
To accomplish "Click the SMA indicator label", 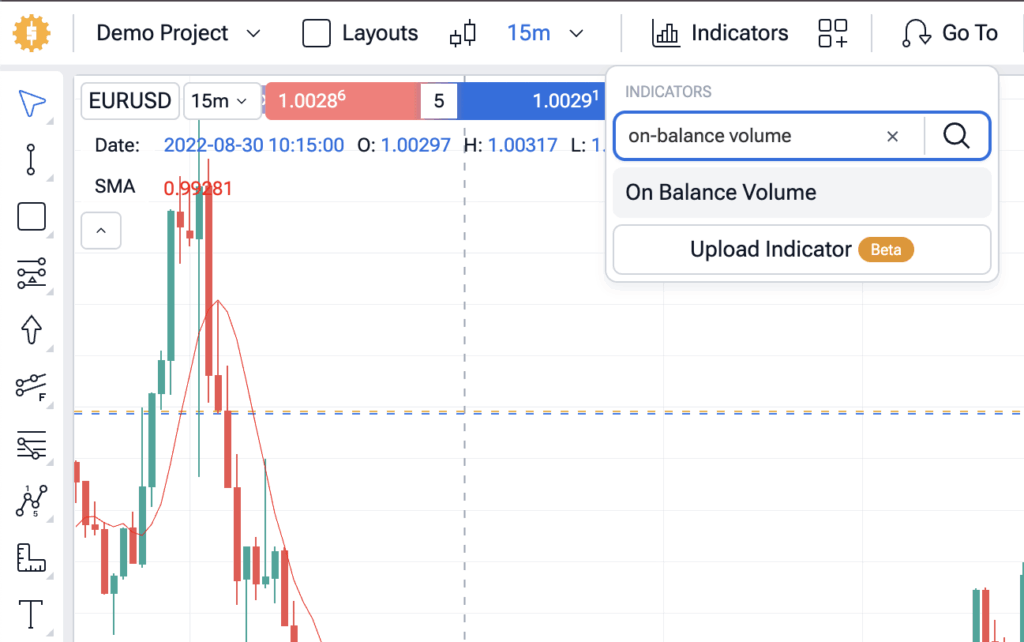I will [115, 187].
